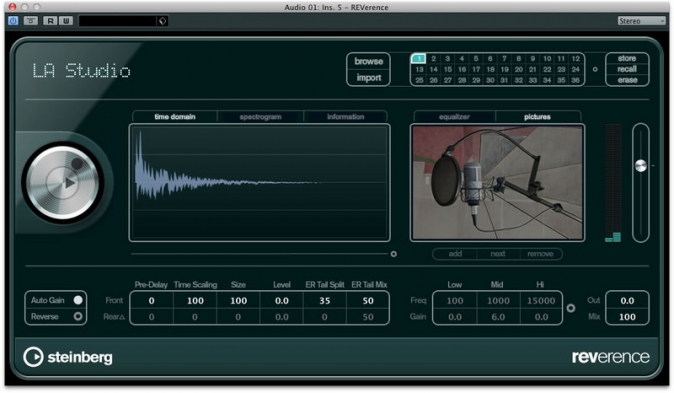Select program slot 25
The height and width of the screenshot is (393, 674).
(419, 80)
